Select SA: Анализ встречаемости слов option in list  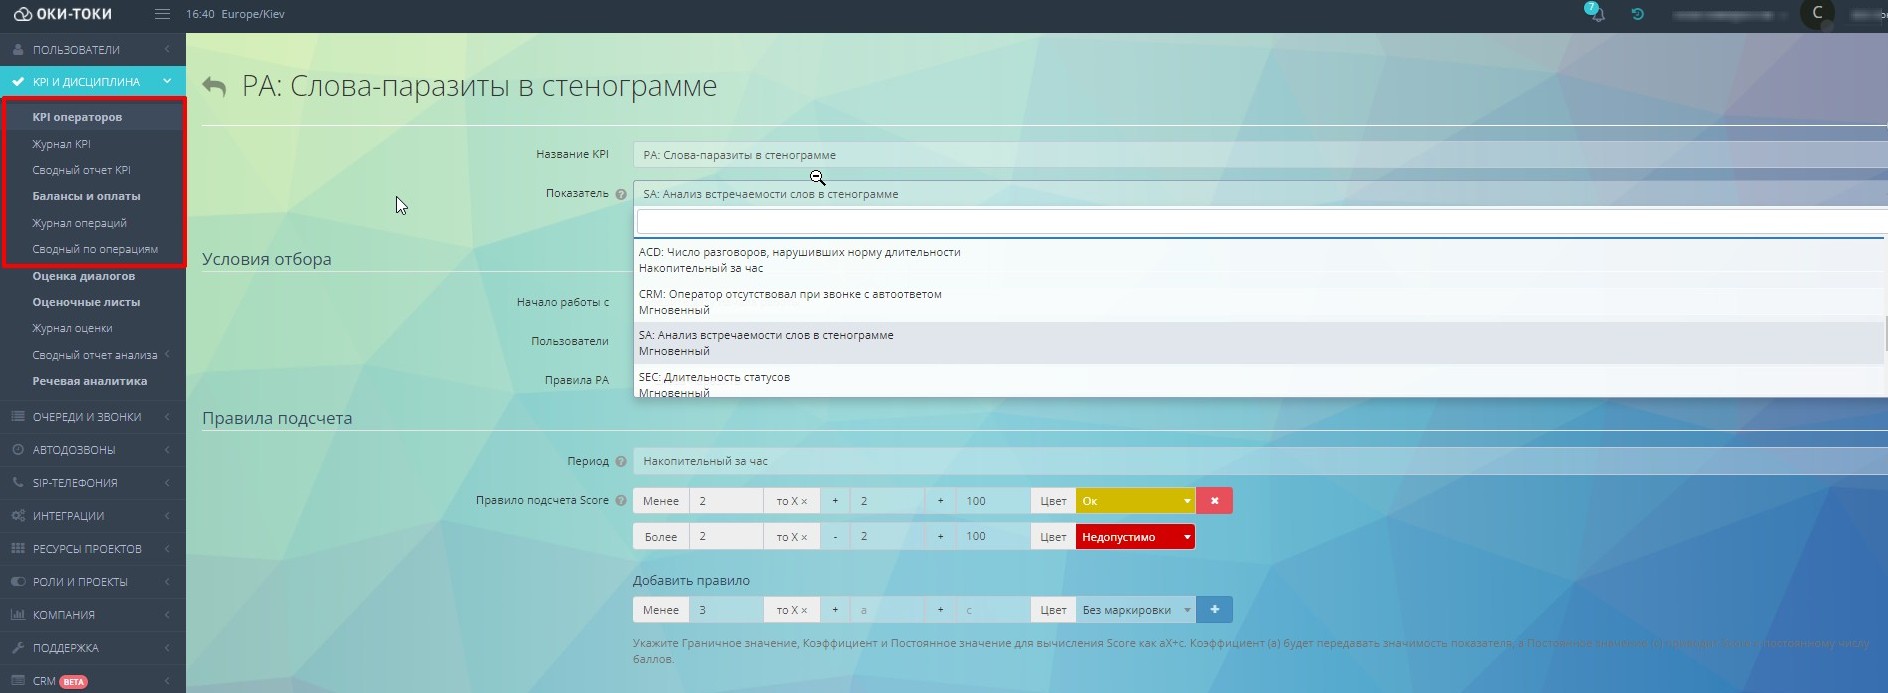click(x=1259, y=343)
